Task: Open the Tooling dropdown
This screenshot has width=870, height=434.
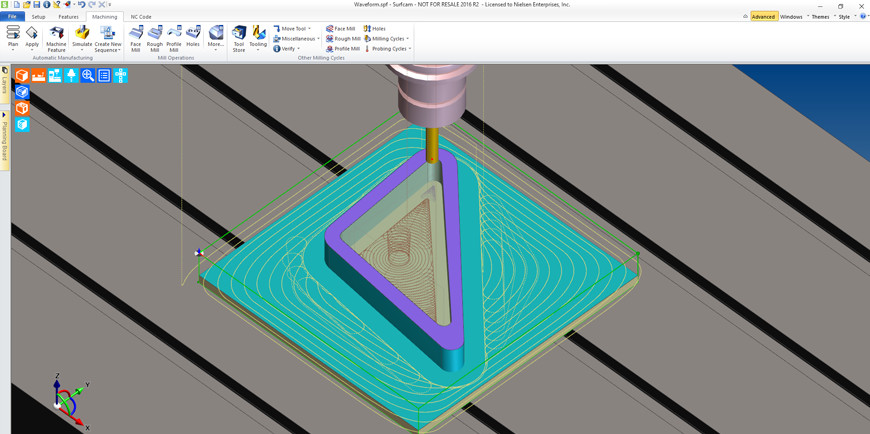Action: click(258, 39)
